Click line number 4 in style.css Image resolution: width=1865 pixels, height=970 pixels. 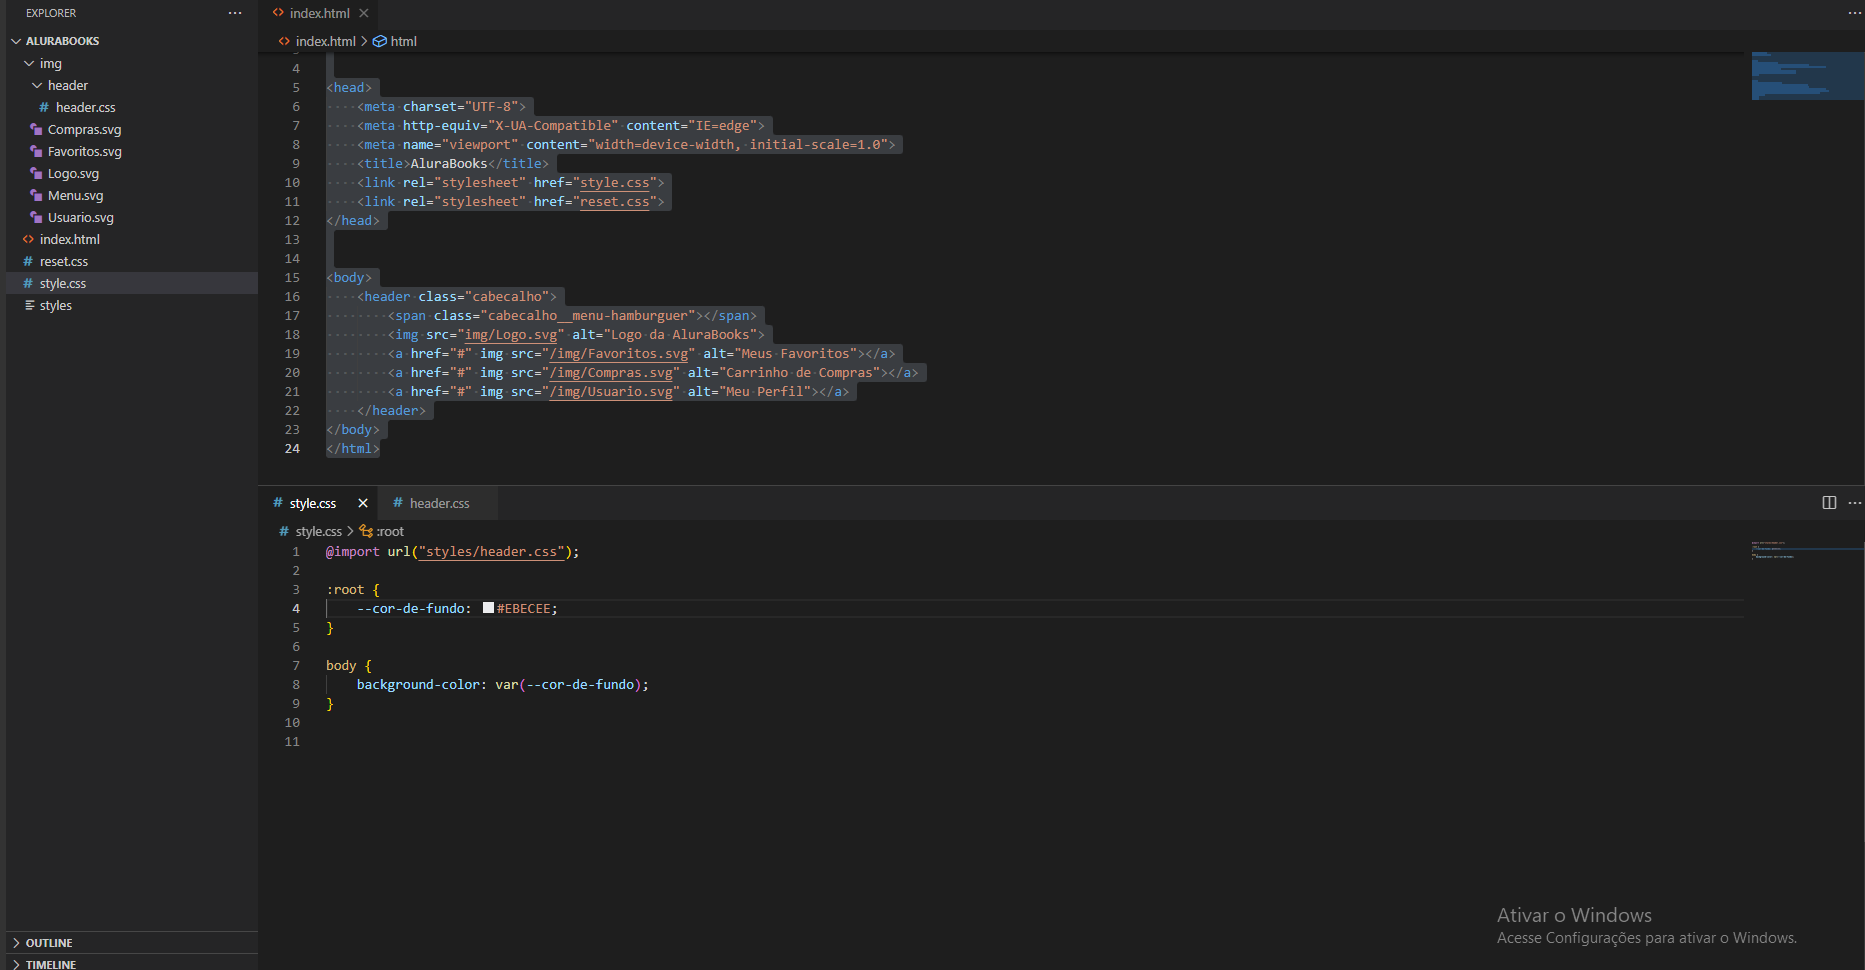(296, 608)
